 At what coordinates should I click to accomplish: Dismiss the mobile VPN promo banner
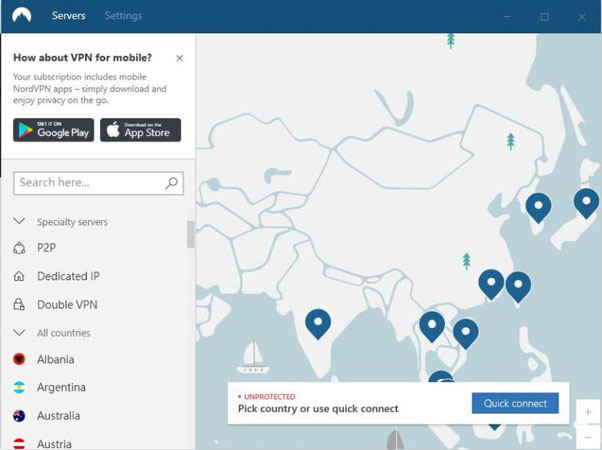179,58
